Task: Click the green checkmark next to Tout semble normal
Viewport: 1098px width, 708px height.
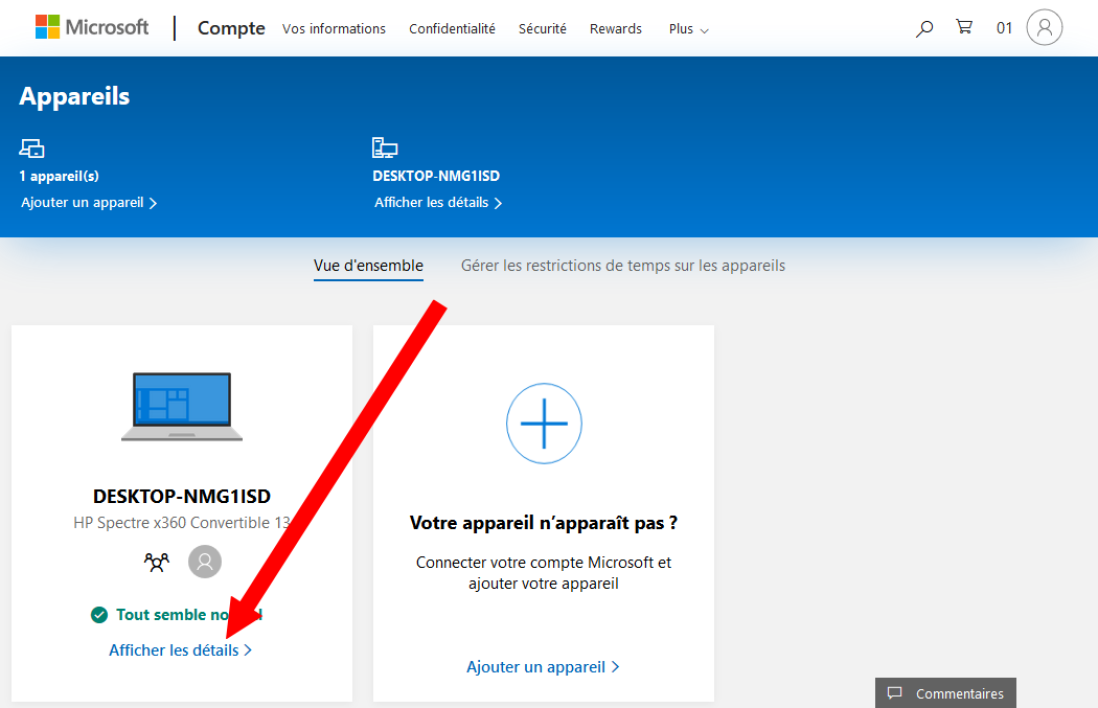Action: pos(99,614)
